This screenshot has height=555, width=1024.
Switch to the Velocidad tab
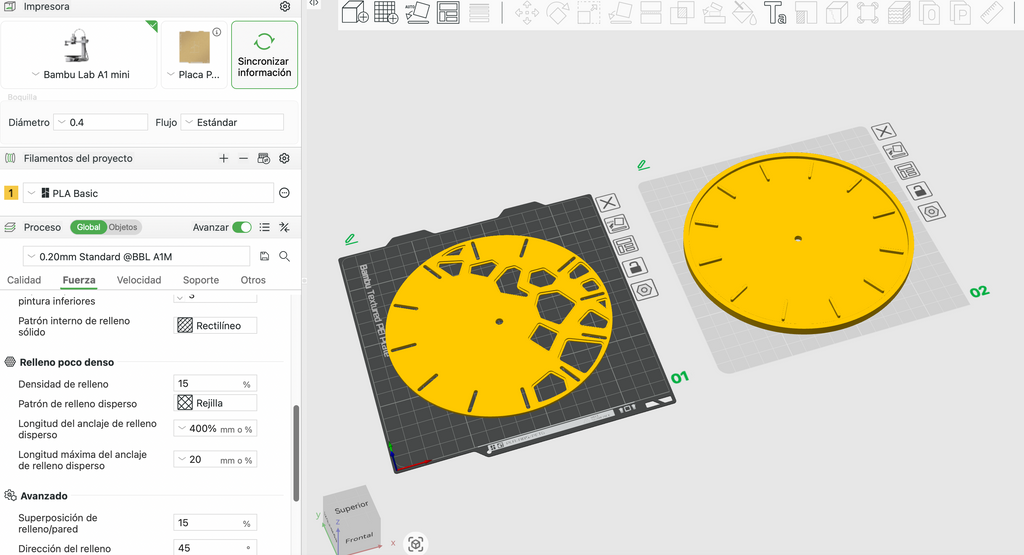pyautogui.click(x=139, y=279)
